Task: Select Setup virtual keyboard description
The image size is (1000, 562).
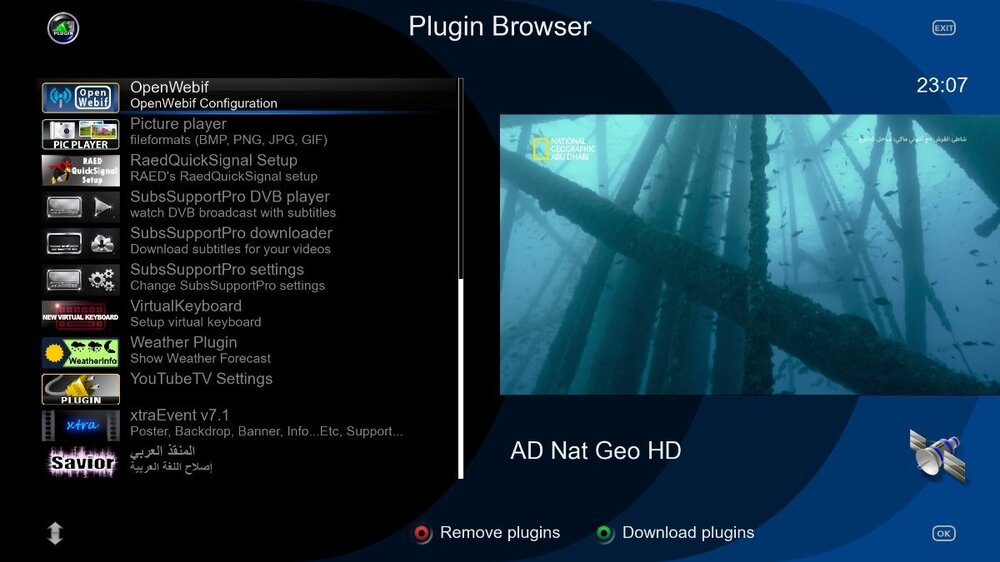Action: (x=195, y=322)
